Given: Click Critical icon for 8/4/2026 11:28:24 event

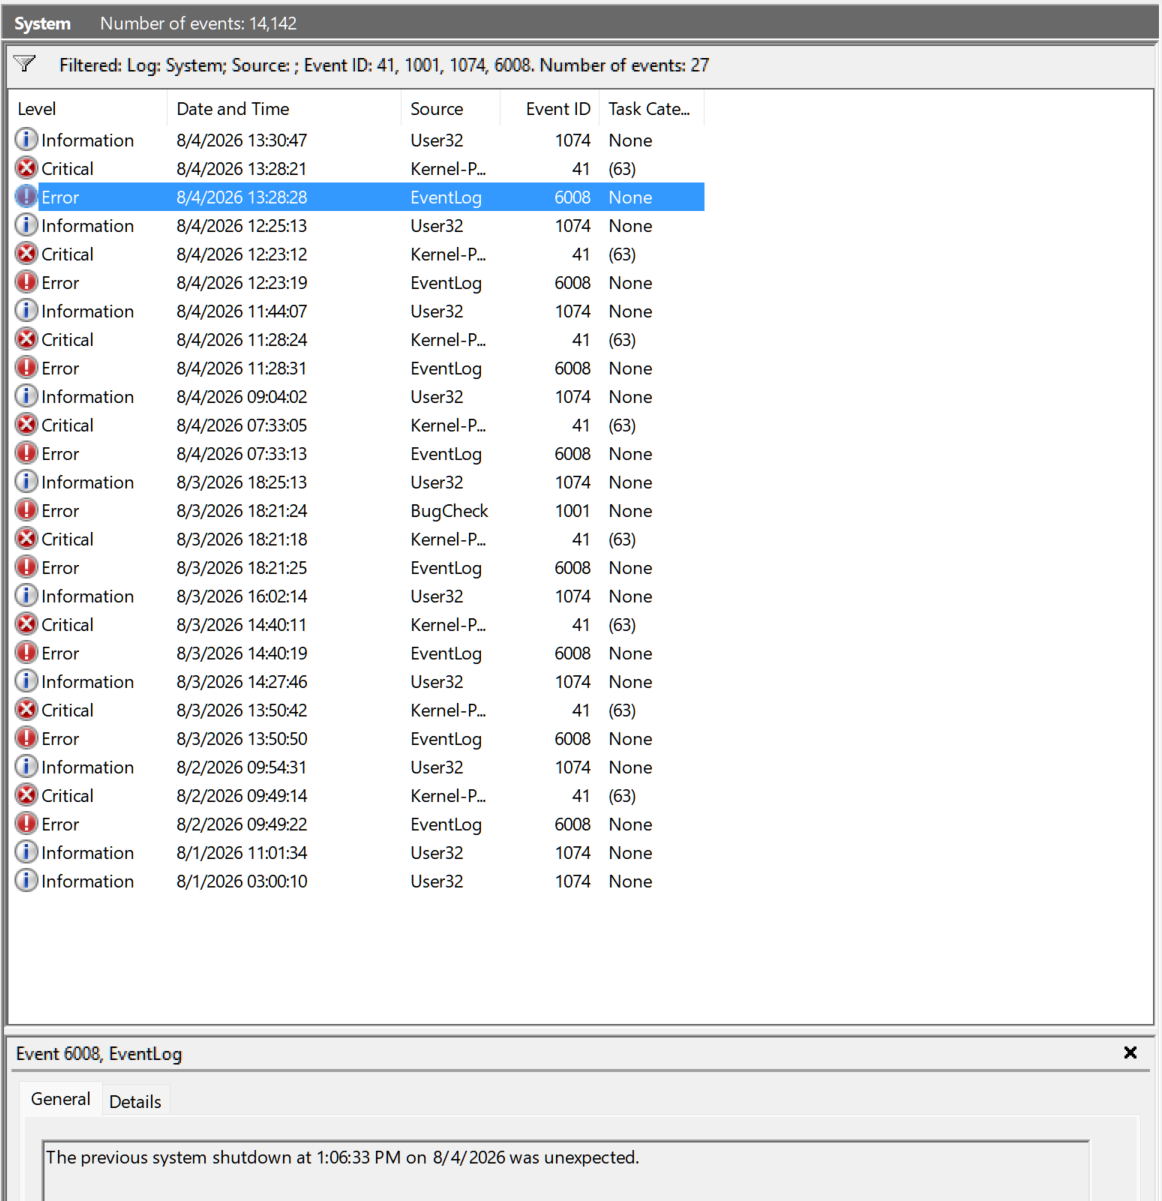Looking at the screenshot, I should (27, 339).
